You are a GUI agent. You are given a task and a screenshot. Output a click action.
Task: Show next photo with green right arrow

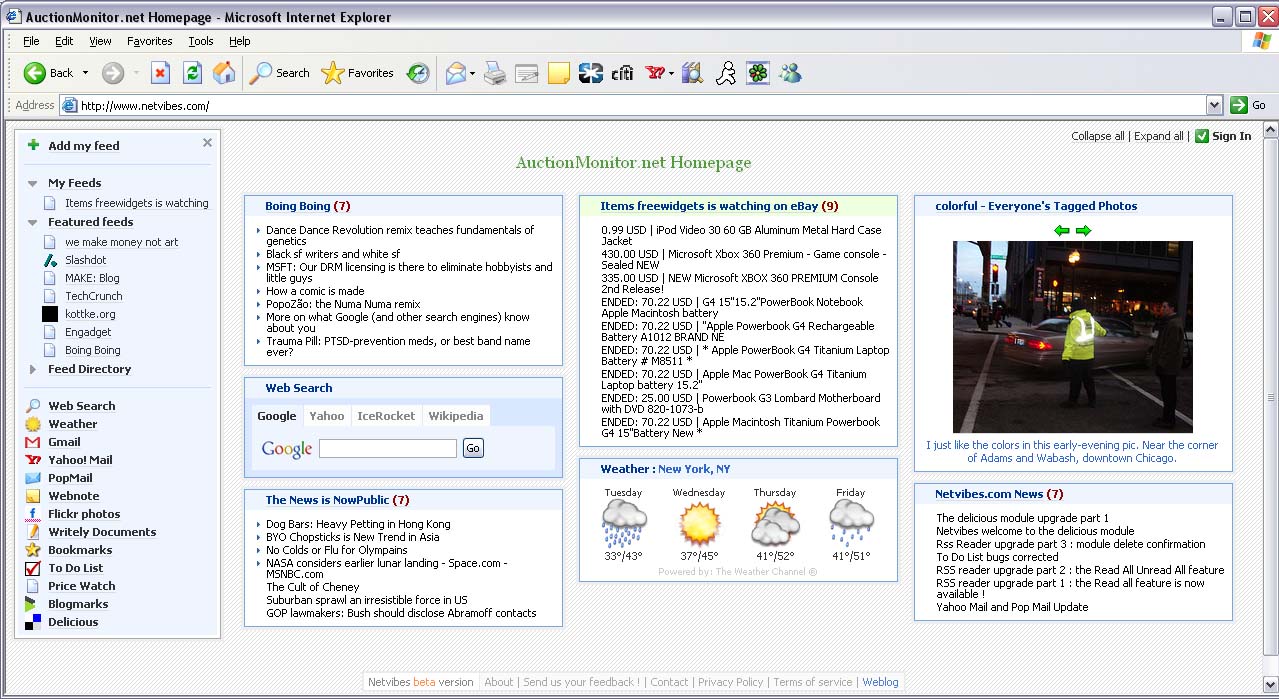point(1083,231)
